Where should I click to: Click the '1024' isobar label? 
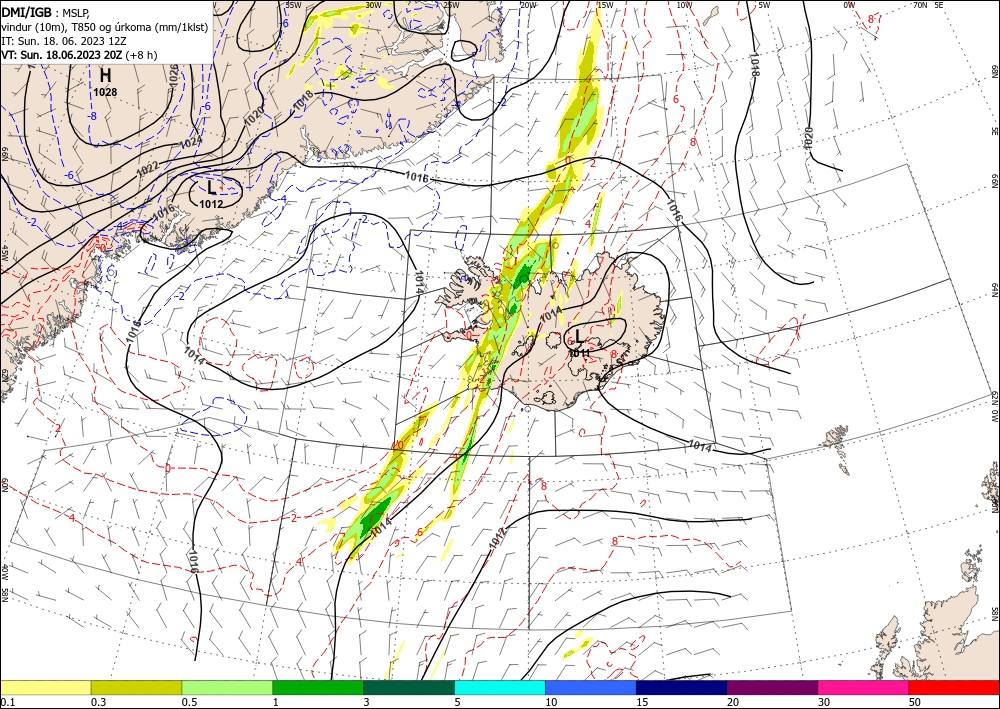click(x=191, y=143)
